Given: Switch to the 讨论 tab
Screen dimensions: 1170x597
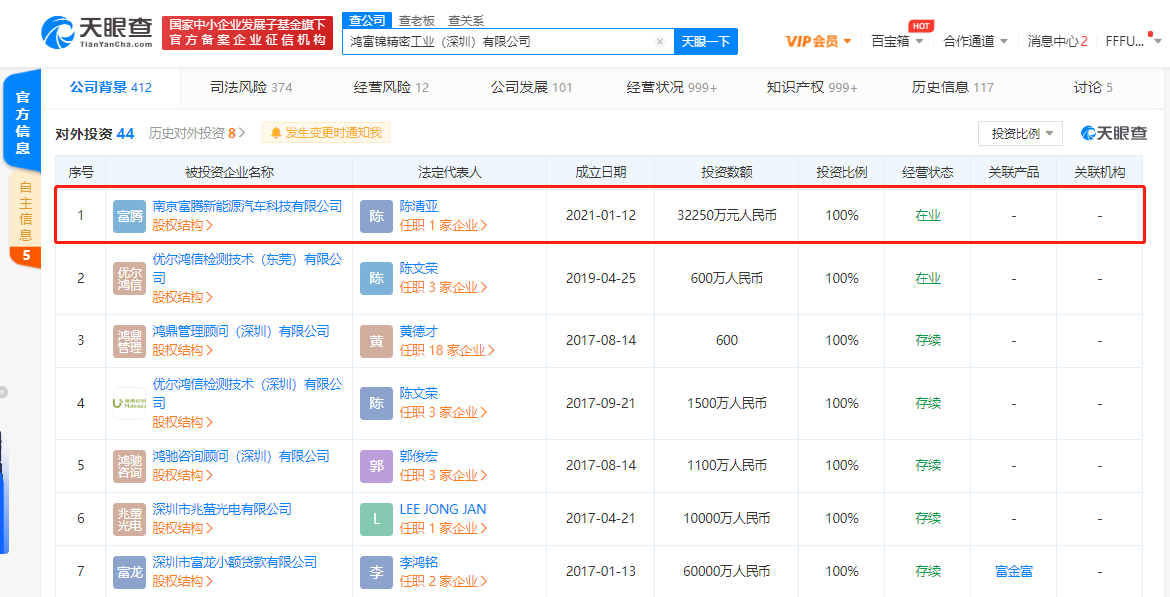Looking at the screenshot, I should click(1093, 87).
